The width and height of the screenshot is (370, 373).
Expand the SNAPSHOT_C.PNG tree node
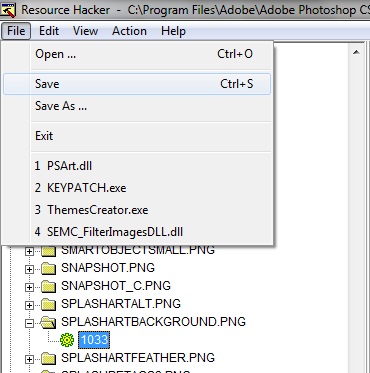tap(30, 287)
